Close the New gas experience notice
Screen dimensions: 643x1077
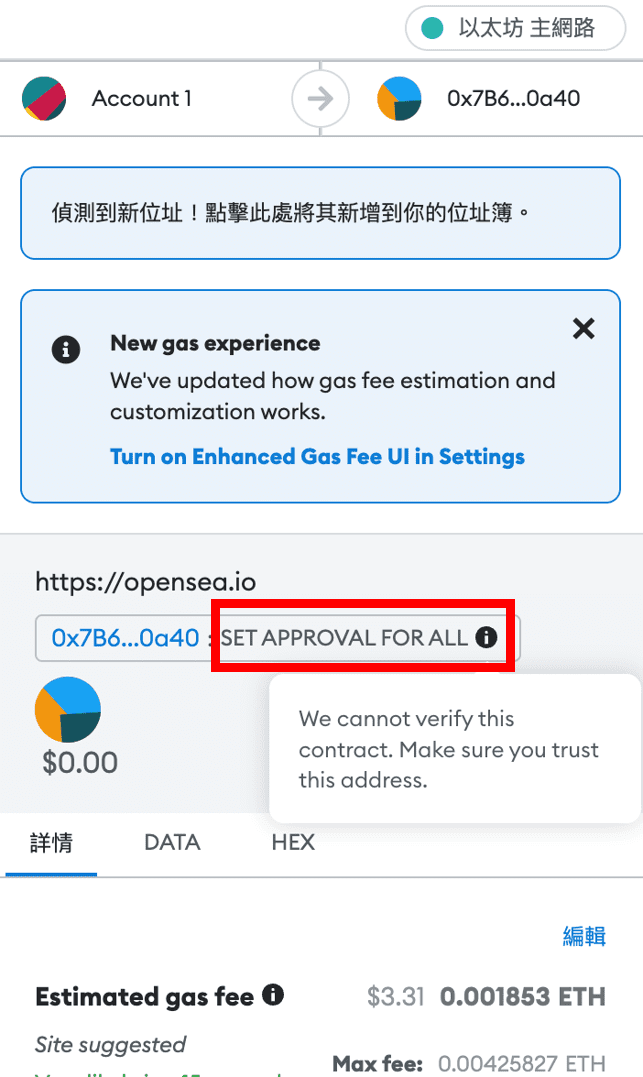coord(584,329)
